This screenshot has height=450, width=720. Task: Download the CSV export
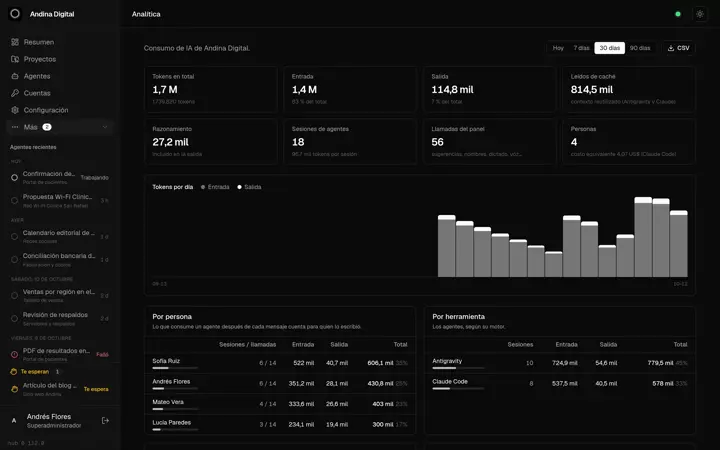(679, 48)
